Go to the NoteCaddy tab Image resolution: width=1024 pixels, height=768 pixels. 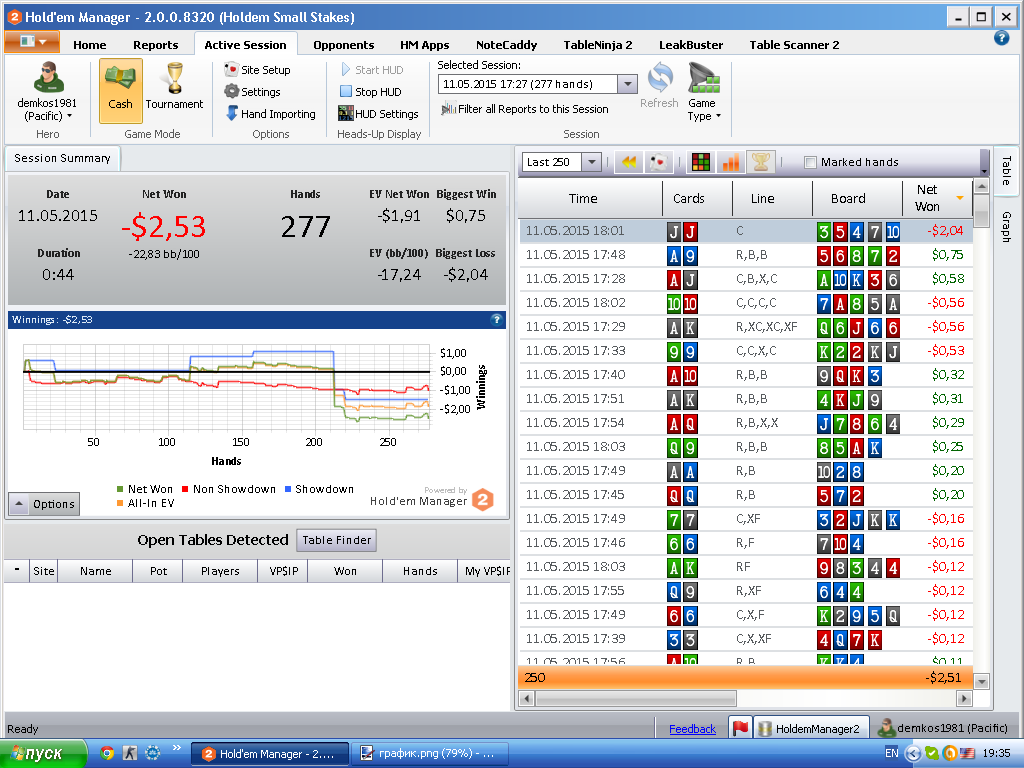tap(506, 45)
